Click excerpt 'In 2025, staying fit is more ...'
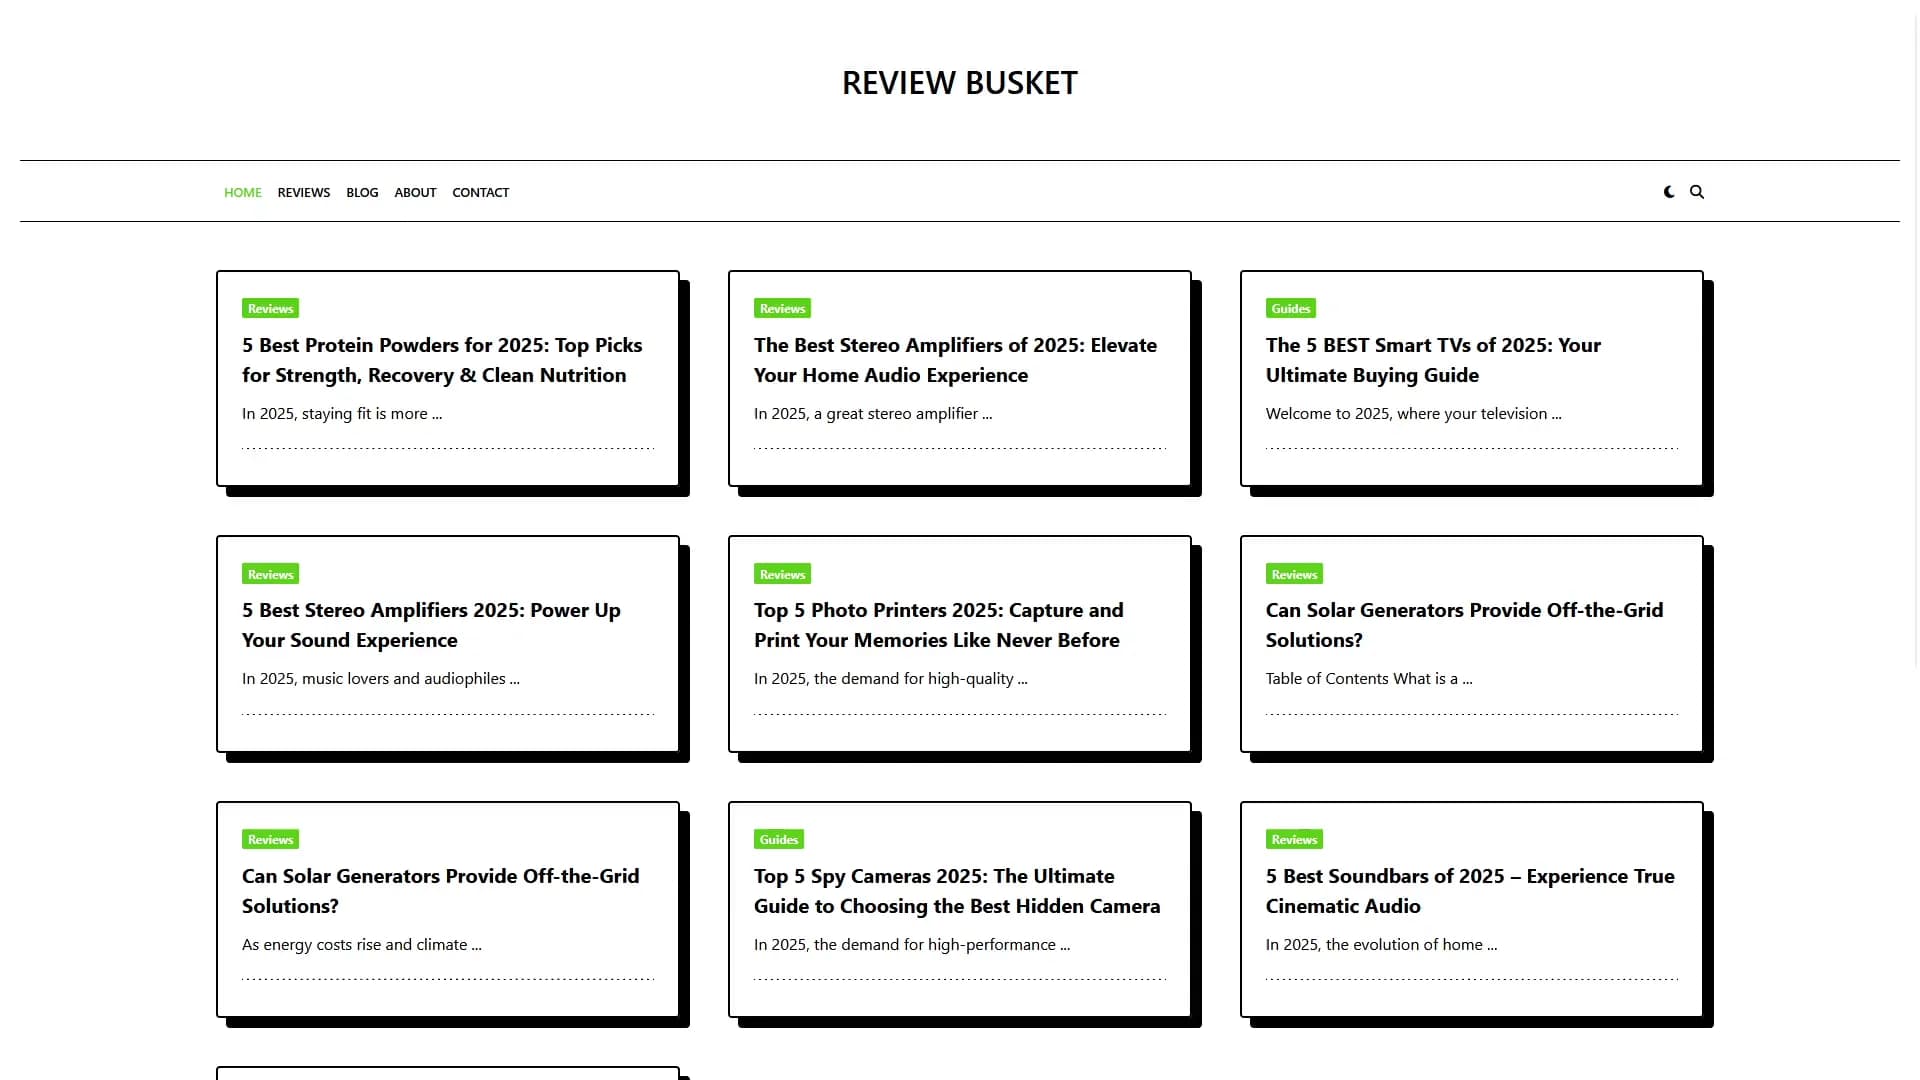 (342, 414)
